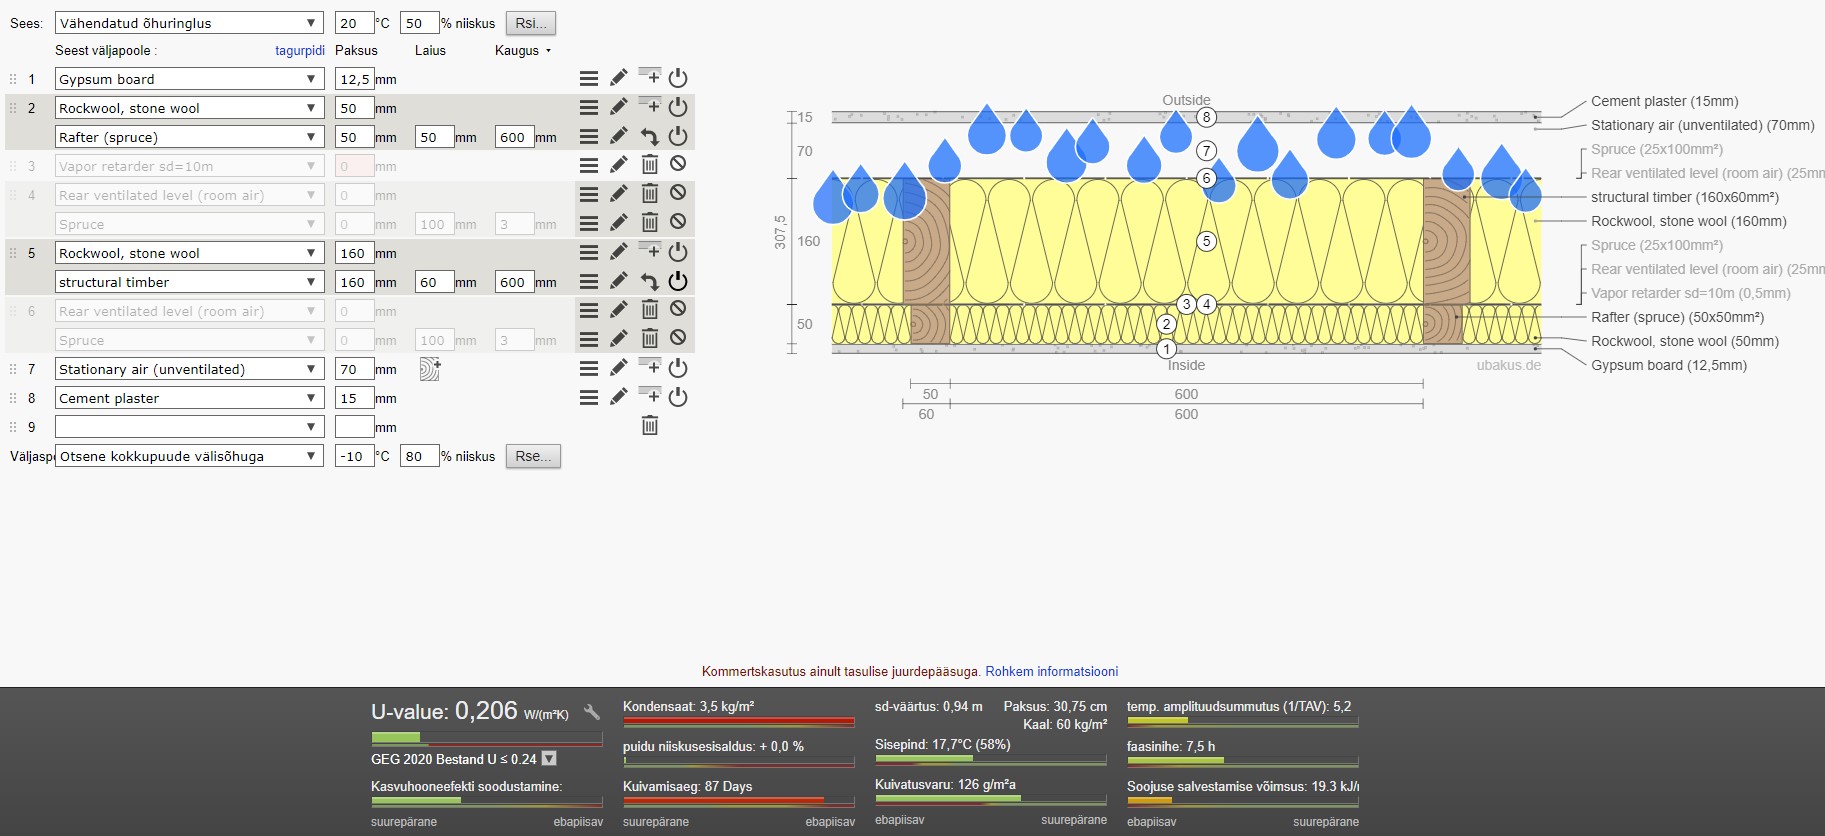Toggle power icon for the Gypsum board layer
The image size is (1825, 836).
click(x=678, y=78)
